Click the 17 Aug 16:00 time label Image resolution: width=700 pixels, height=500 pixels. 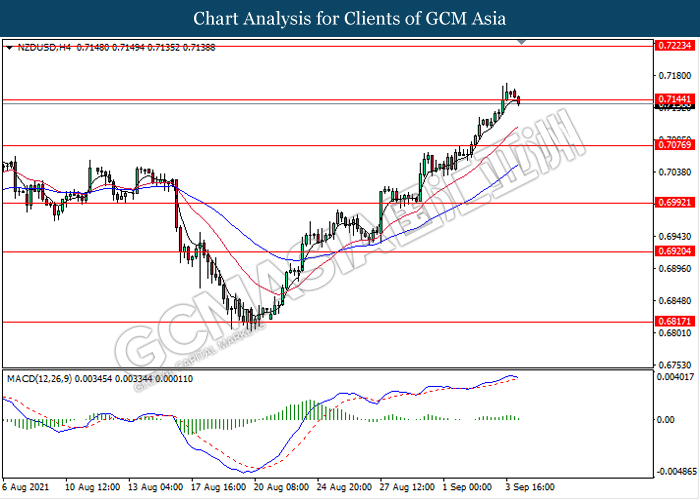pyautogui.click(x=218, y=487)
